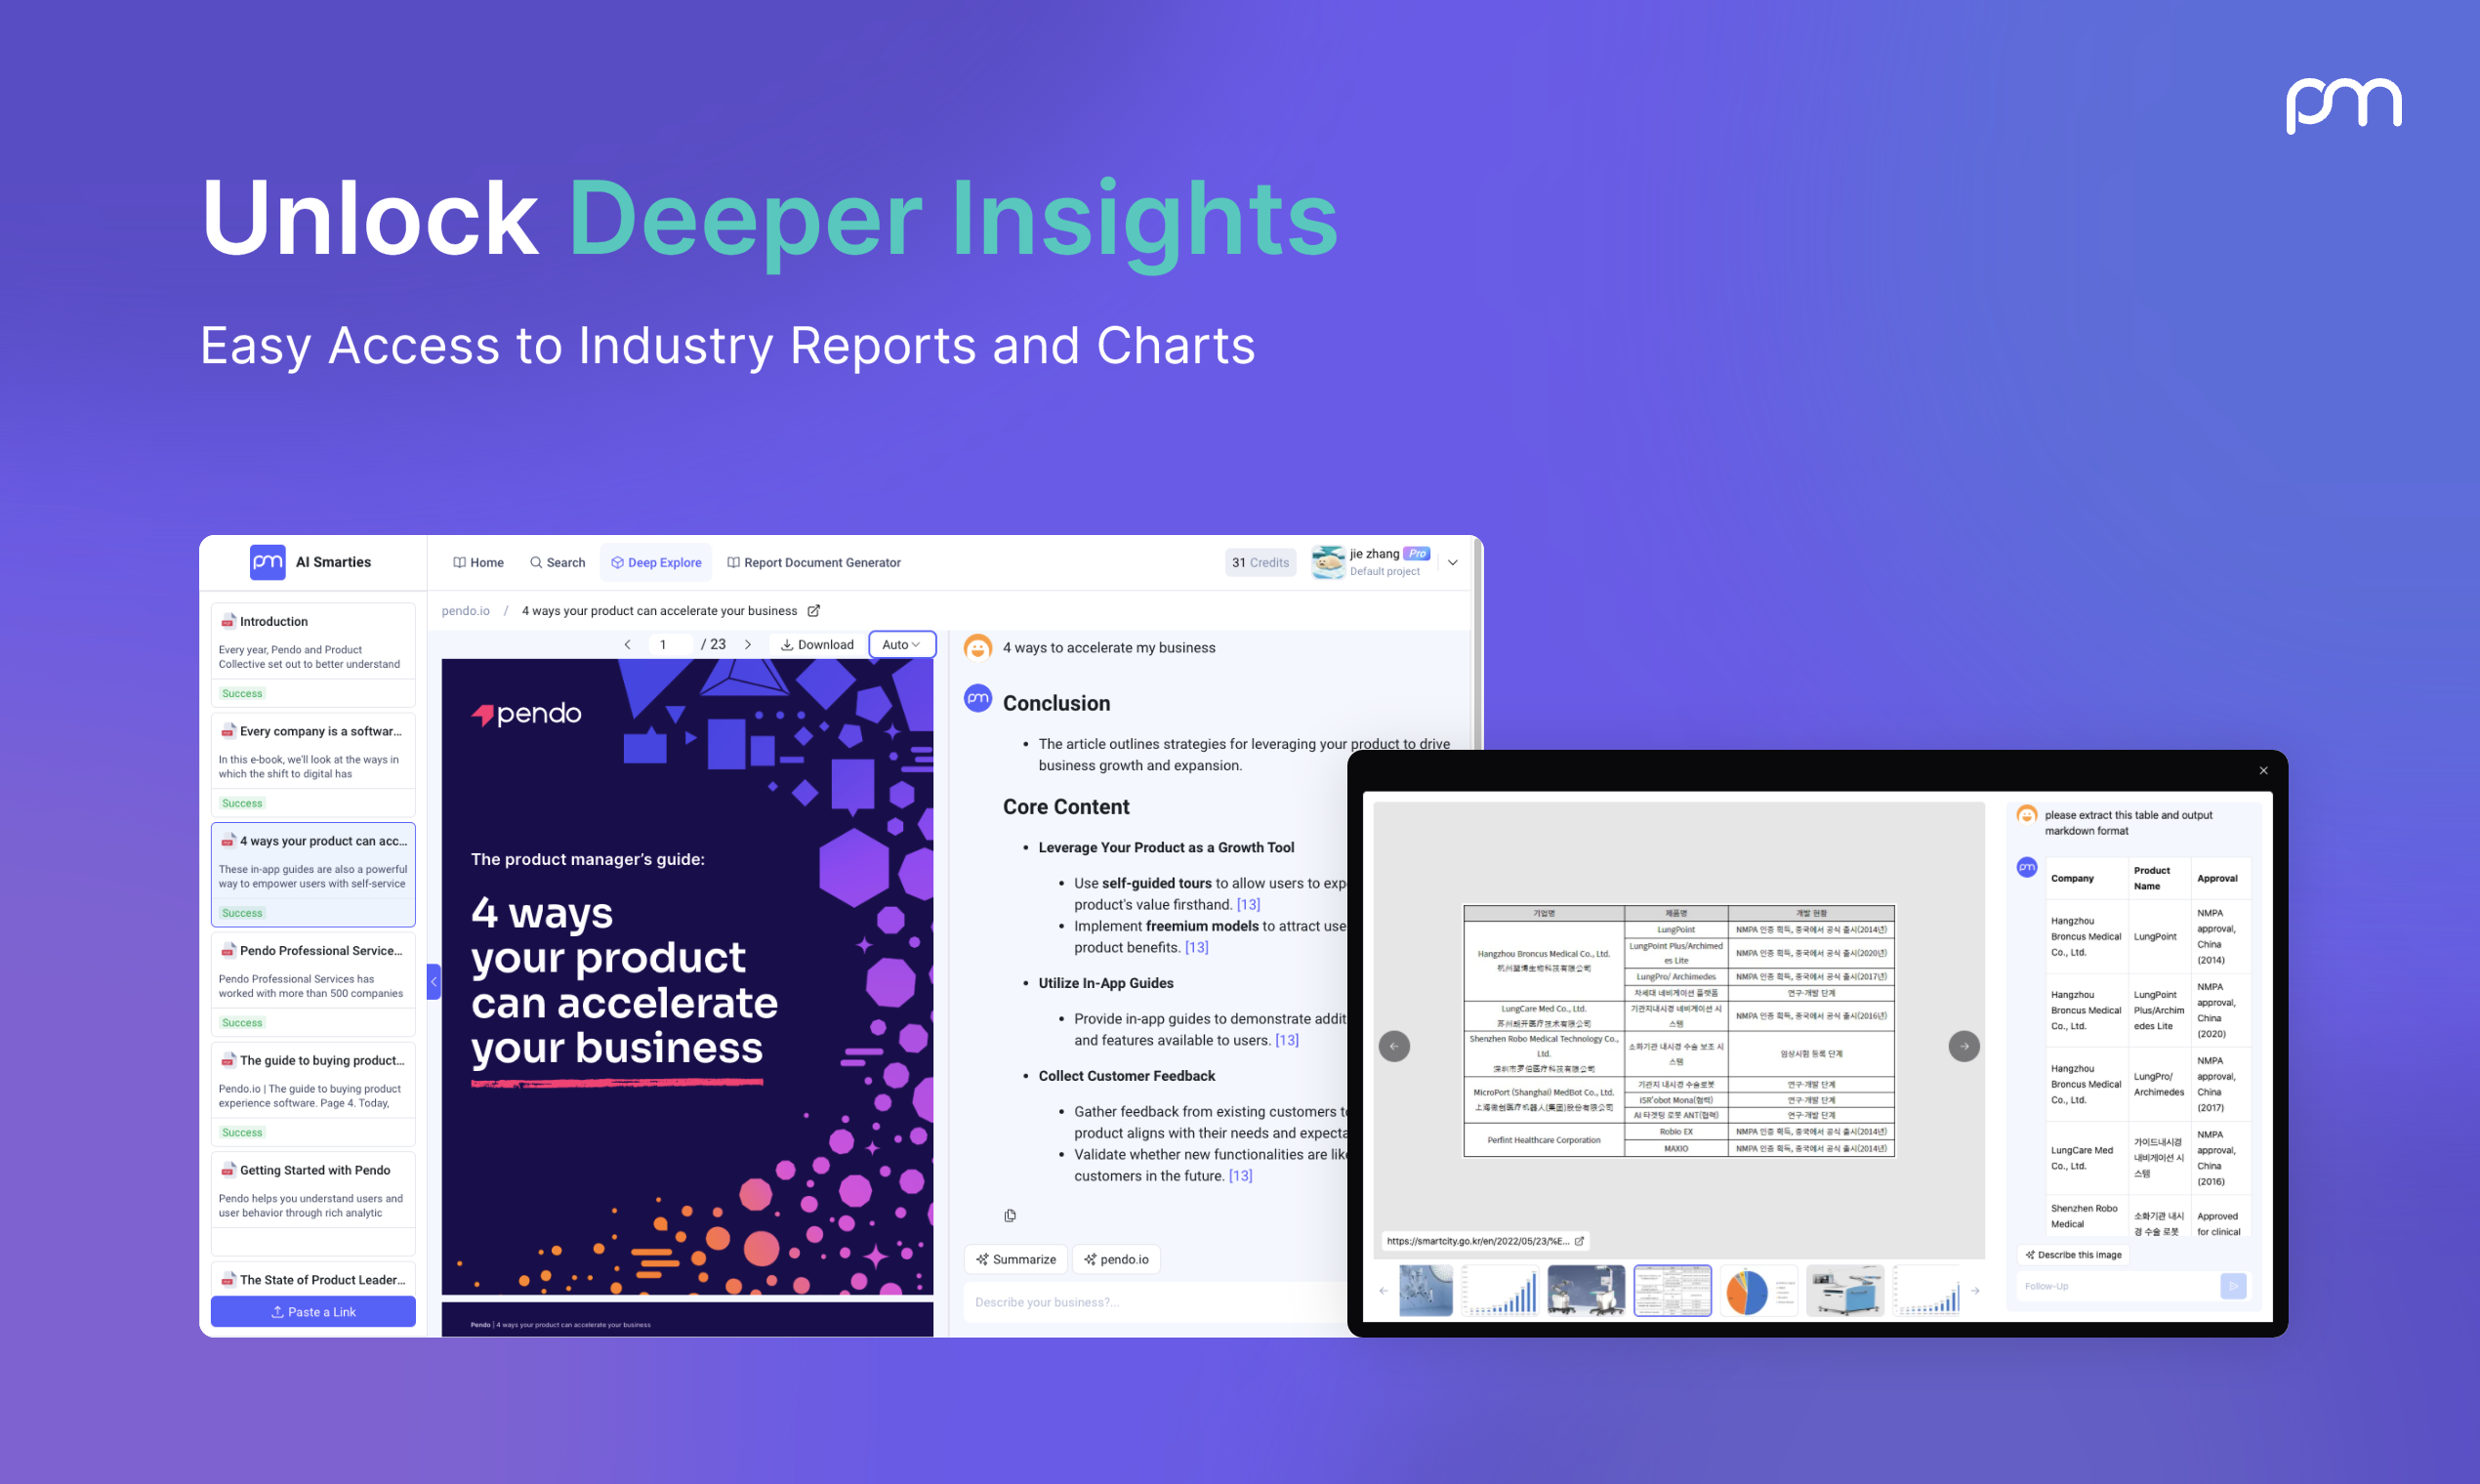Open the Auto zoom dropdown

pos(902,644)
